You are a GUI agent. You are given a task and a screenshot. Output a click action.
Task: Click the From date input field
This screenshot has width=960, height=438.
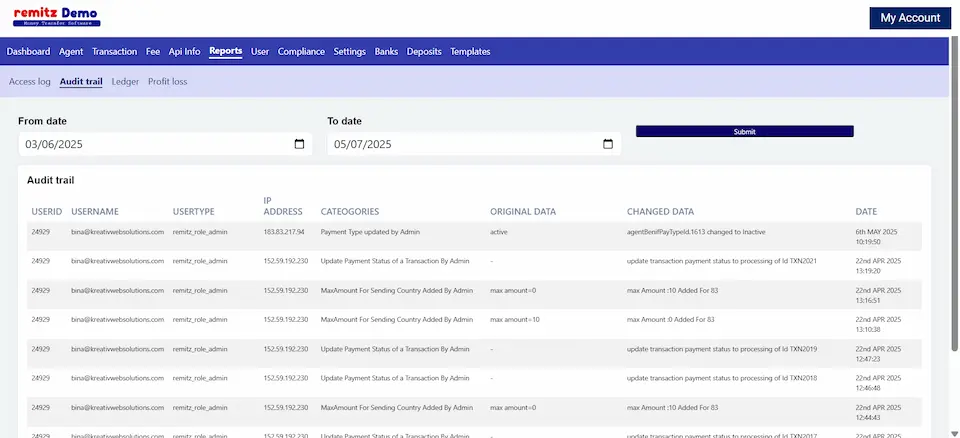[x=150, y=144]
